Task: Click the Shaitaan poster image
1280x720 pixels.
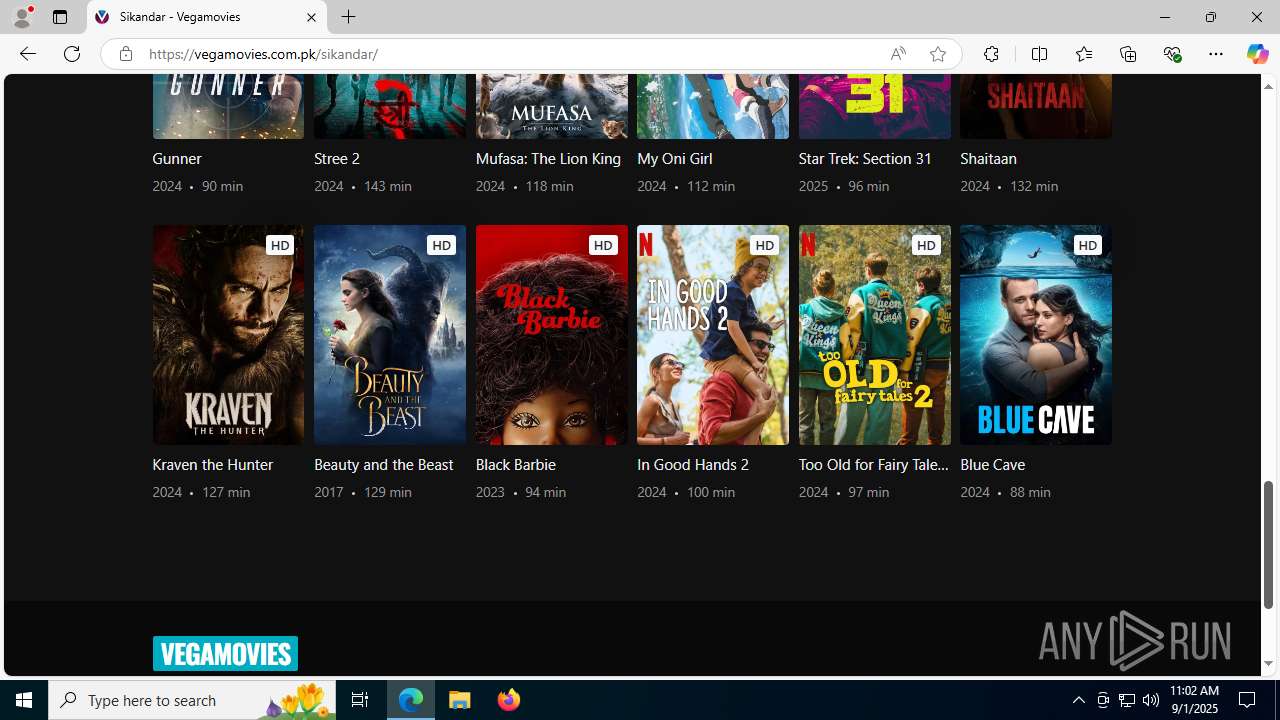Action: pyautogui.click(x=1036, y=106)
